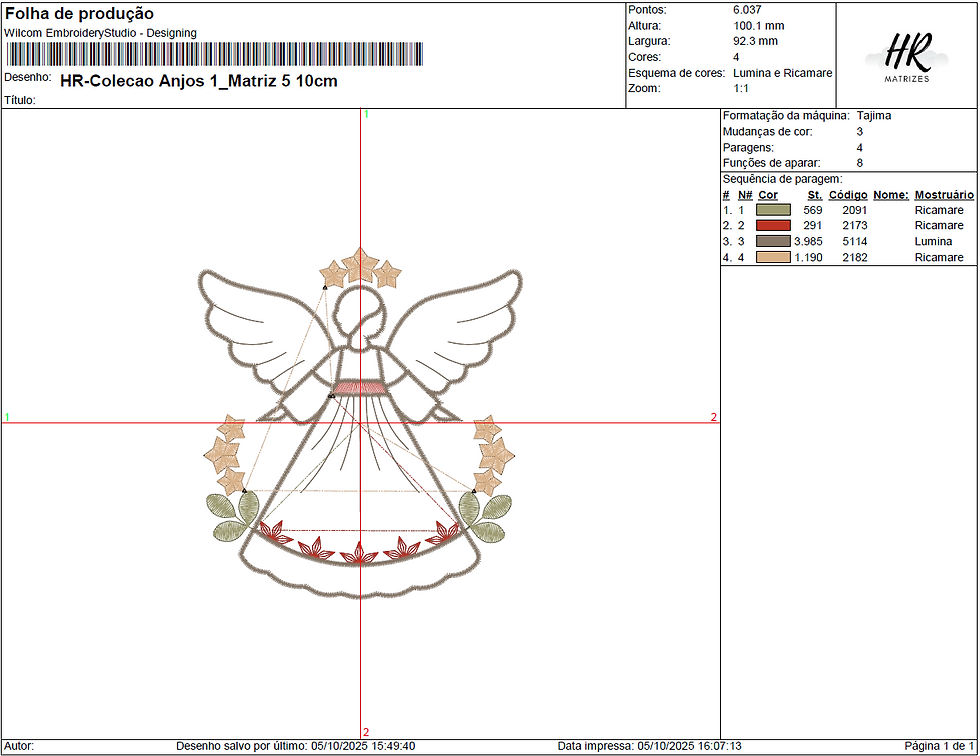Screen dimensions: 980x756
Task: Click the 'Wilcom EmbroideryStudio - Designing' text
Action: (101, 33)
